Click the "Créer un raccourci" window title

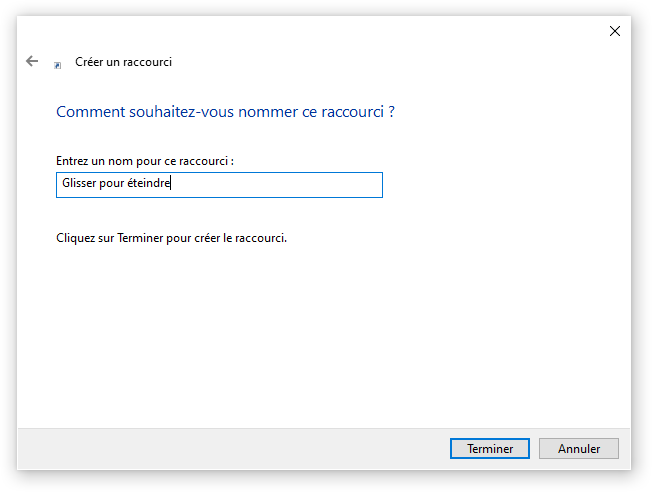click(x=123, y=62)
